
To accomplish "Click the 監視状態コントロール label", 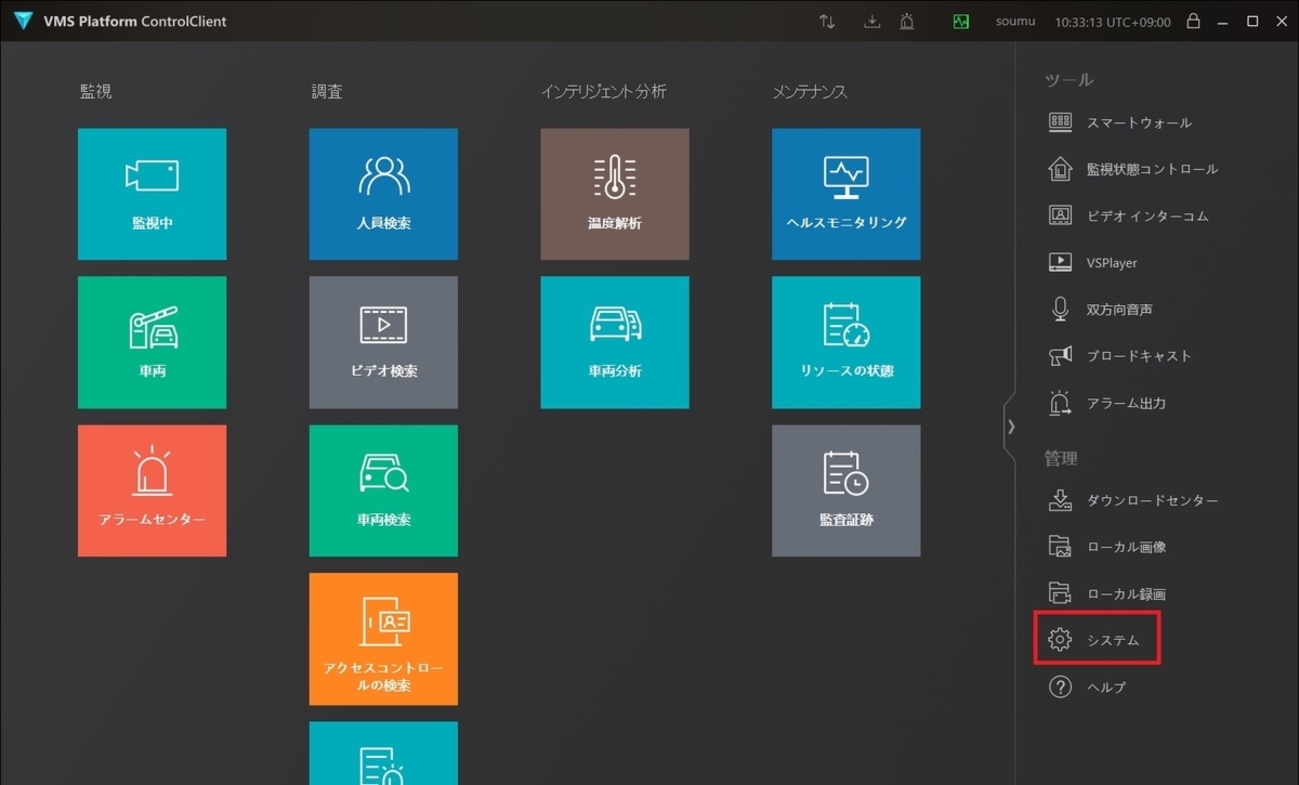I will point(1152,169).
